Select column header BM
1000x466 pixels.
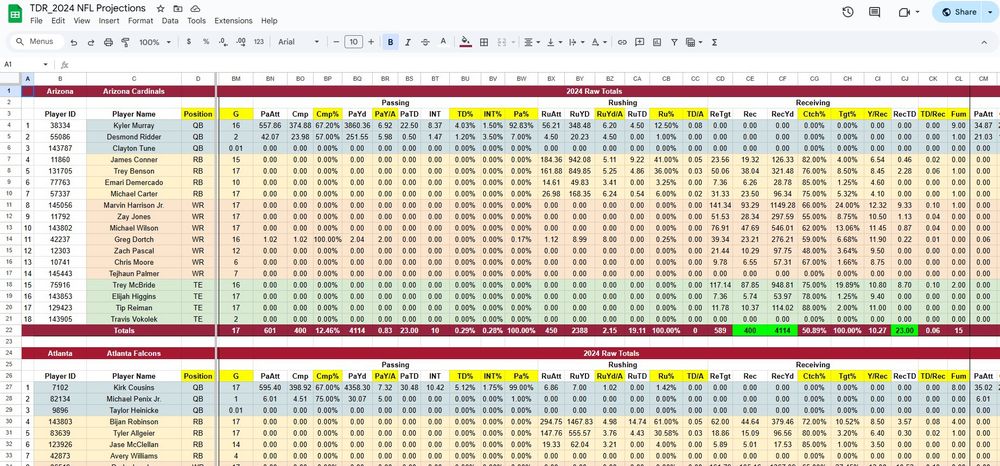coord(236,78)
